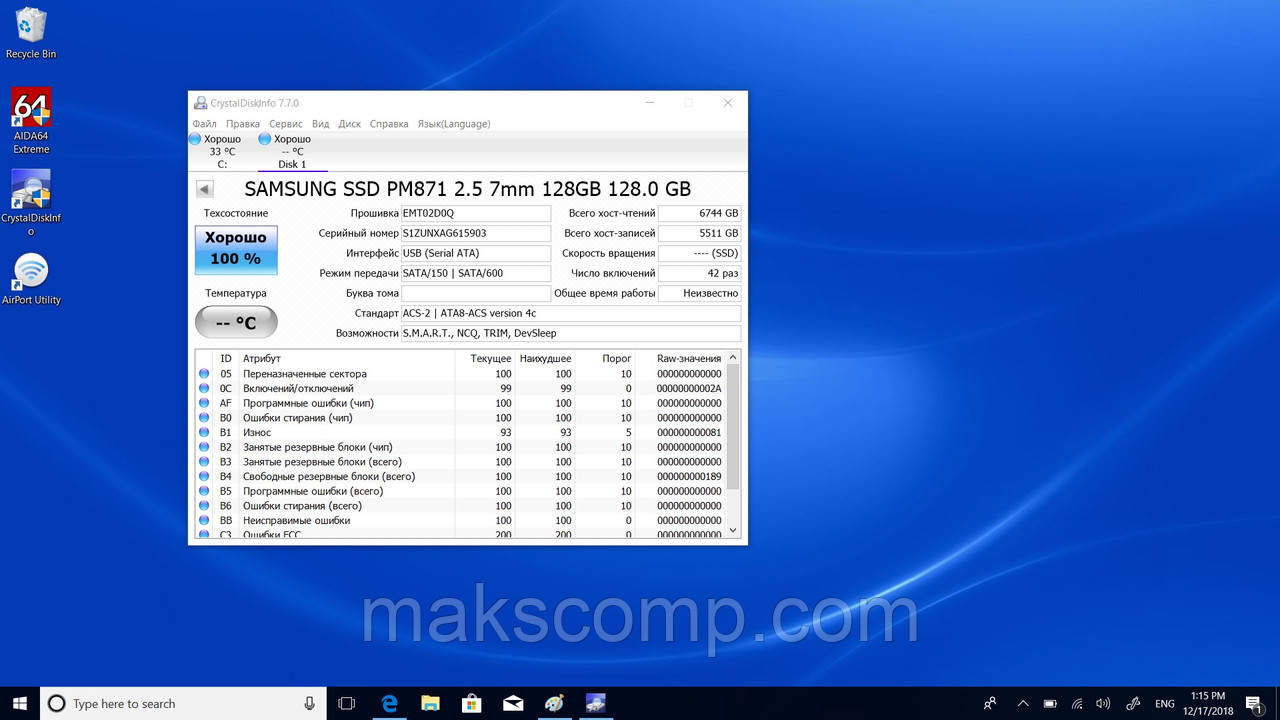This screenshot has width=1280, height=720.
Task: Open the People icon in the system tray
Action: [990, 703]
